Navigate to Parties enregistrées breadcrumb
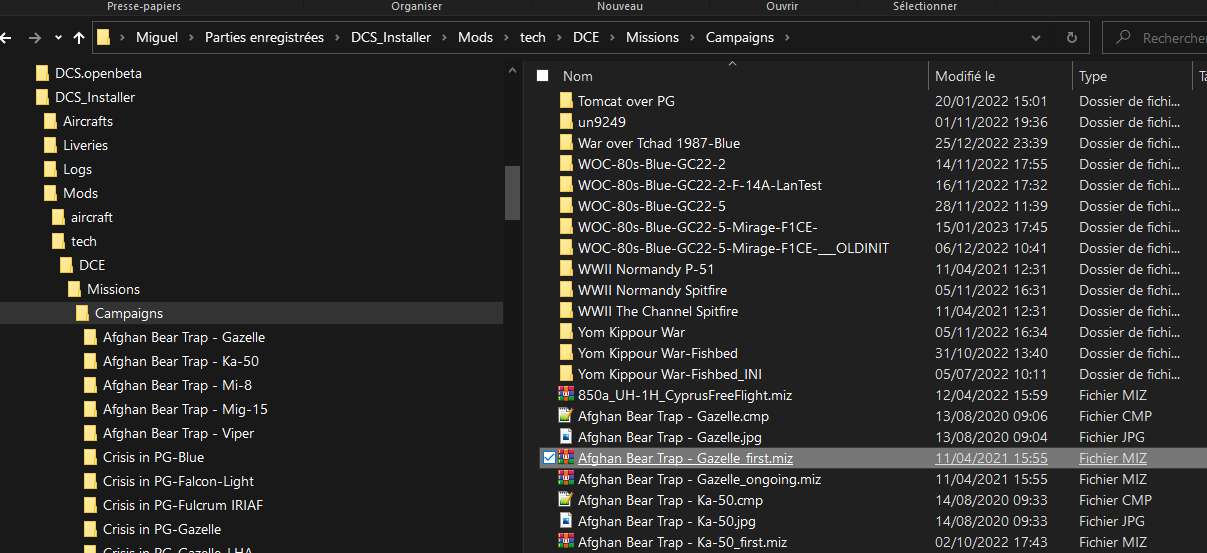The height and width of the screenshot is (553, 1207). [x=264, y=38]
